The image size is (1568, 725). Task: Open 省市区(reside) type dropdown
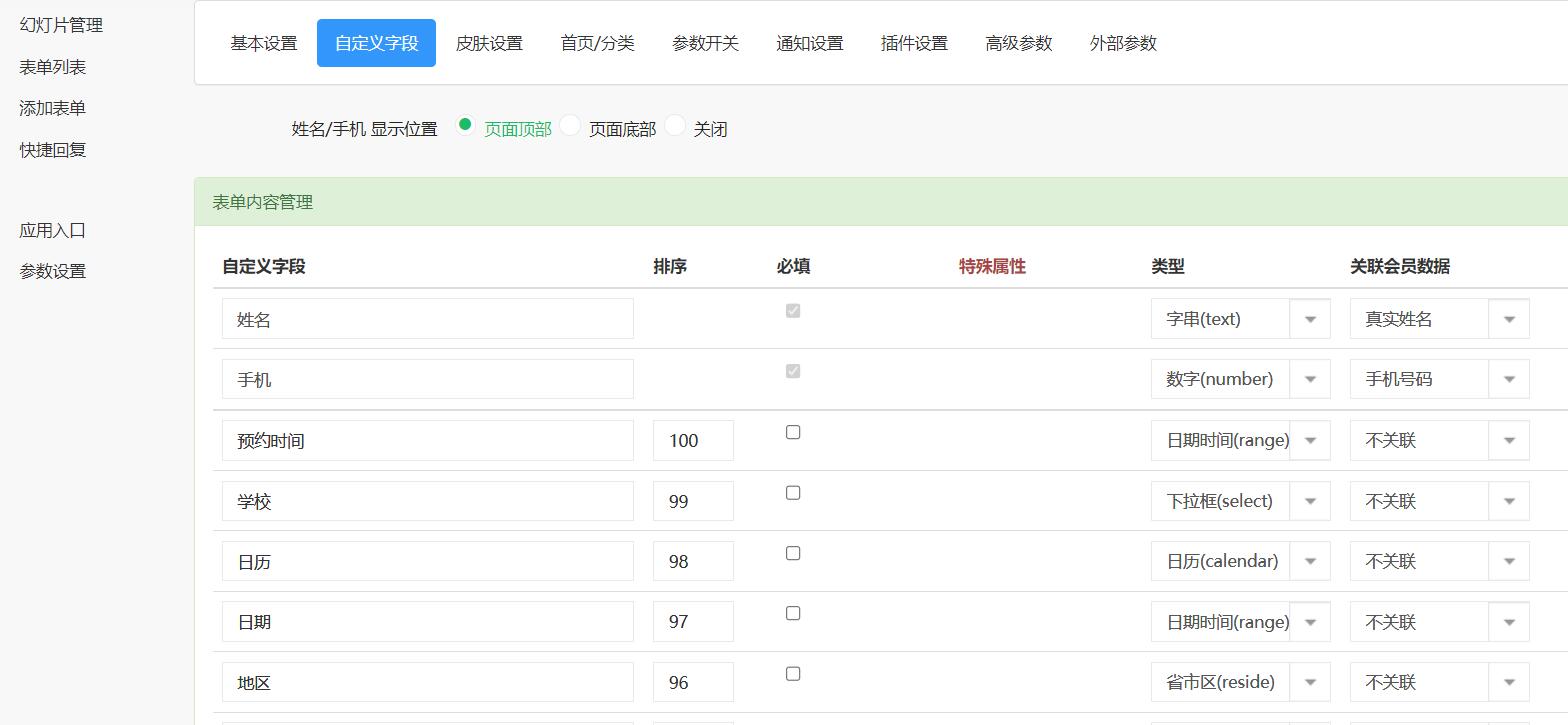pos(1241,682)
